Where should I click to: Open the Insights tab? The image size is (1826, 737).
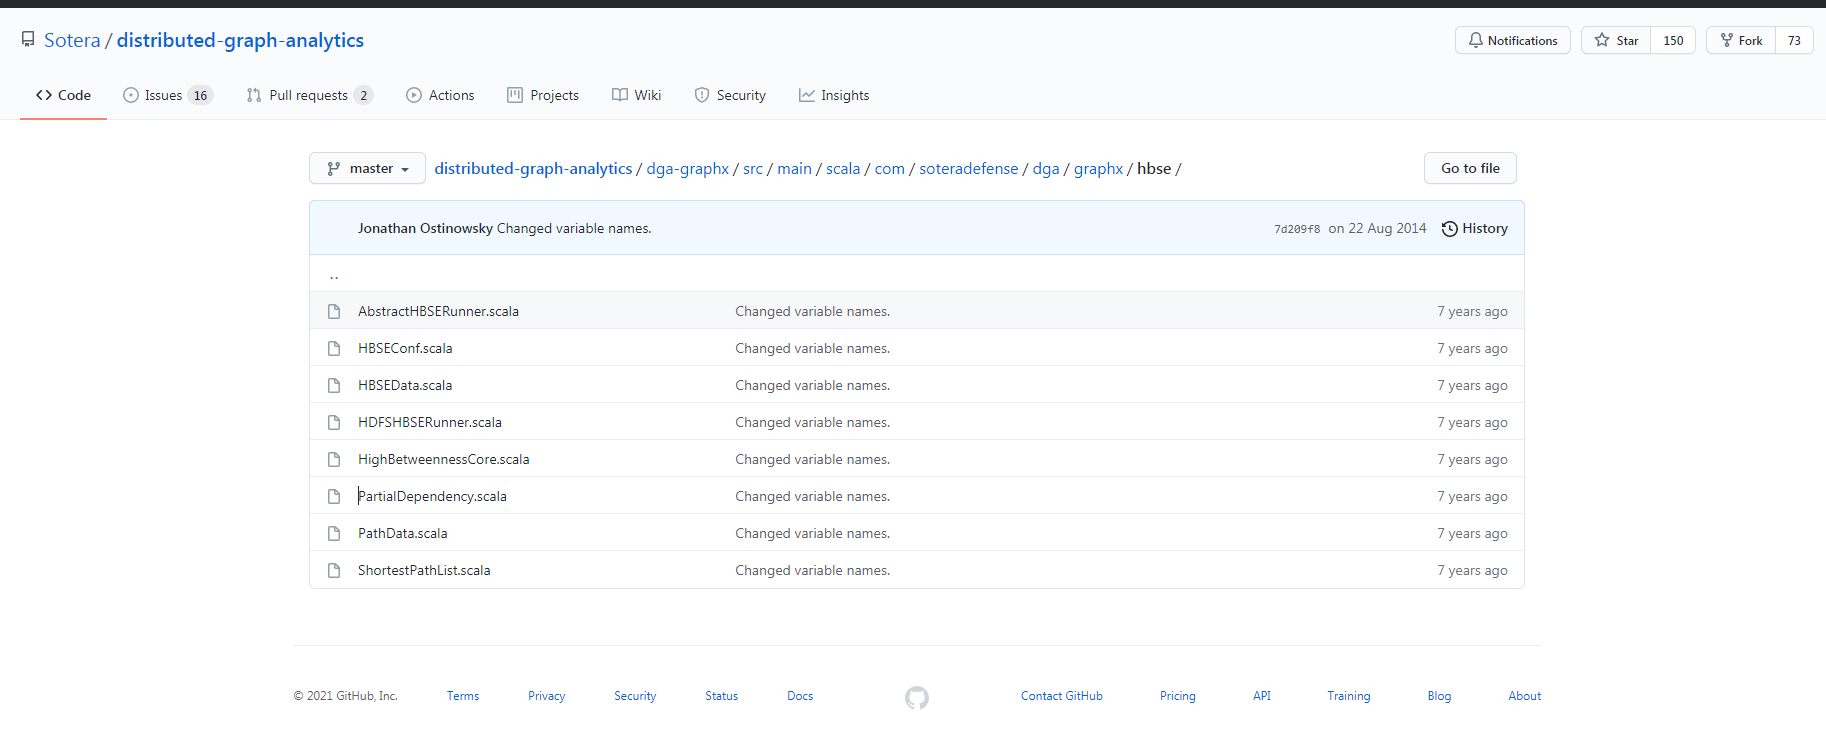(x=834, y=96)
